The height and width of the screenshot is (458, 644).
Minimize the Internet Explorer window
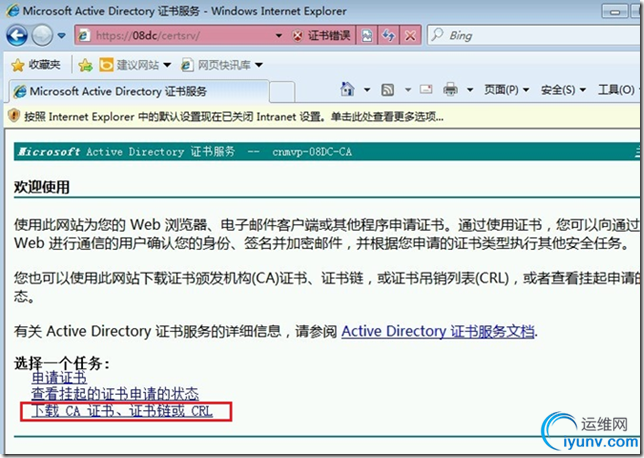click(614, 11)
